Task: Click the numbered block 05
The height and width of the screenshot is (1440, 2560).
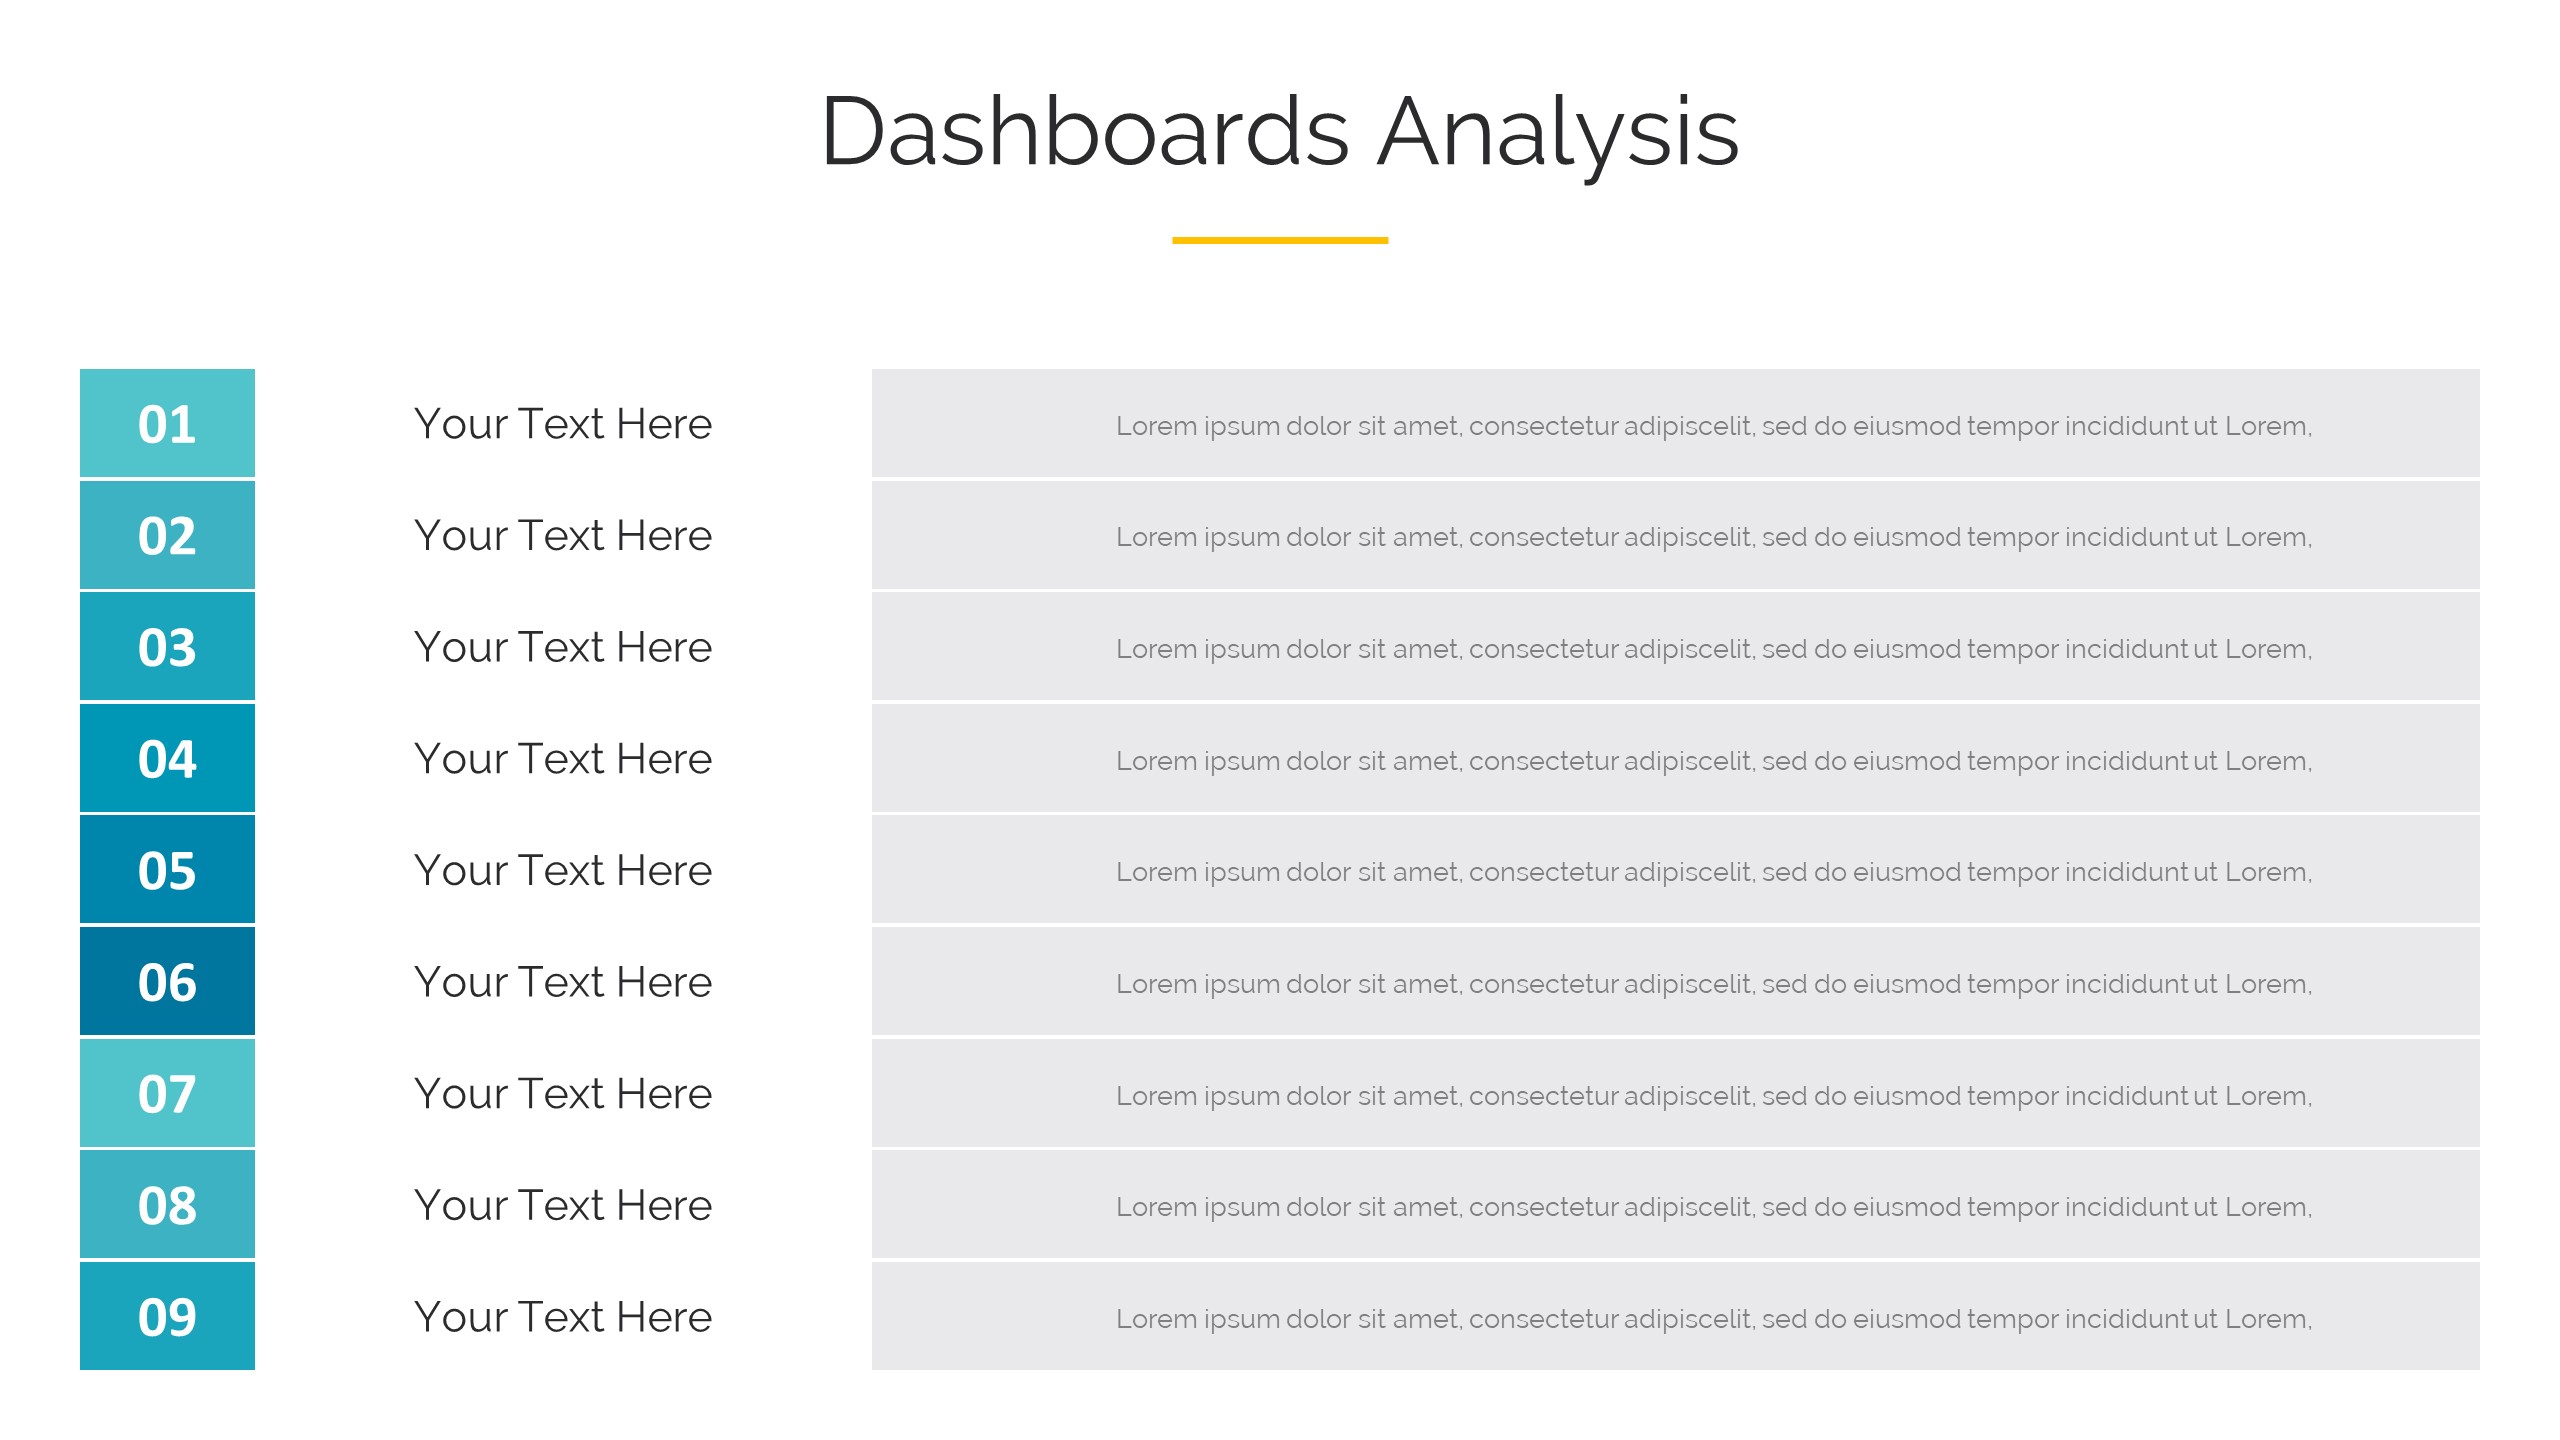Action: tap(167, 870)
